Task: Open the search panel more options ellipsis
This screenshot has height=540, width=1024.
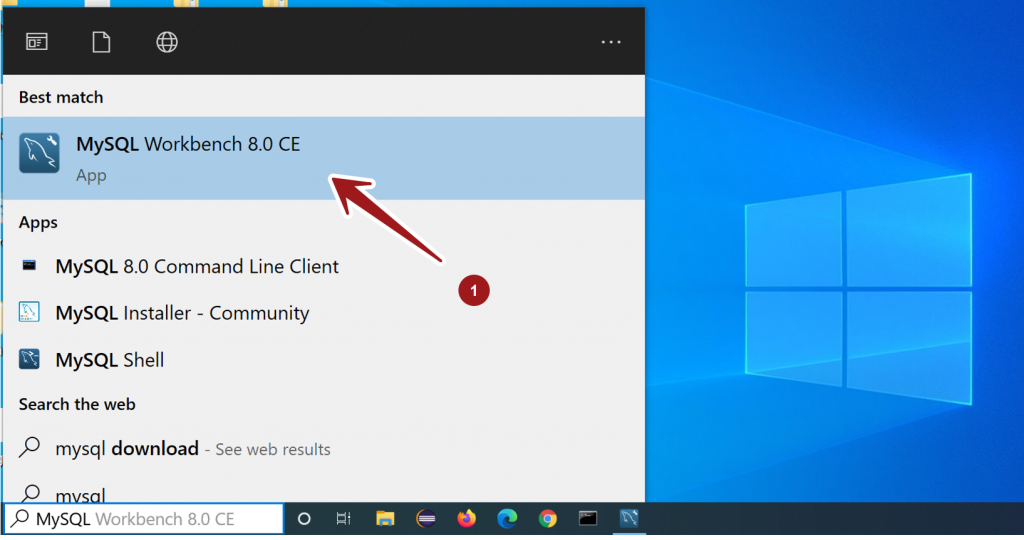Action: pos(611,42)
